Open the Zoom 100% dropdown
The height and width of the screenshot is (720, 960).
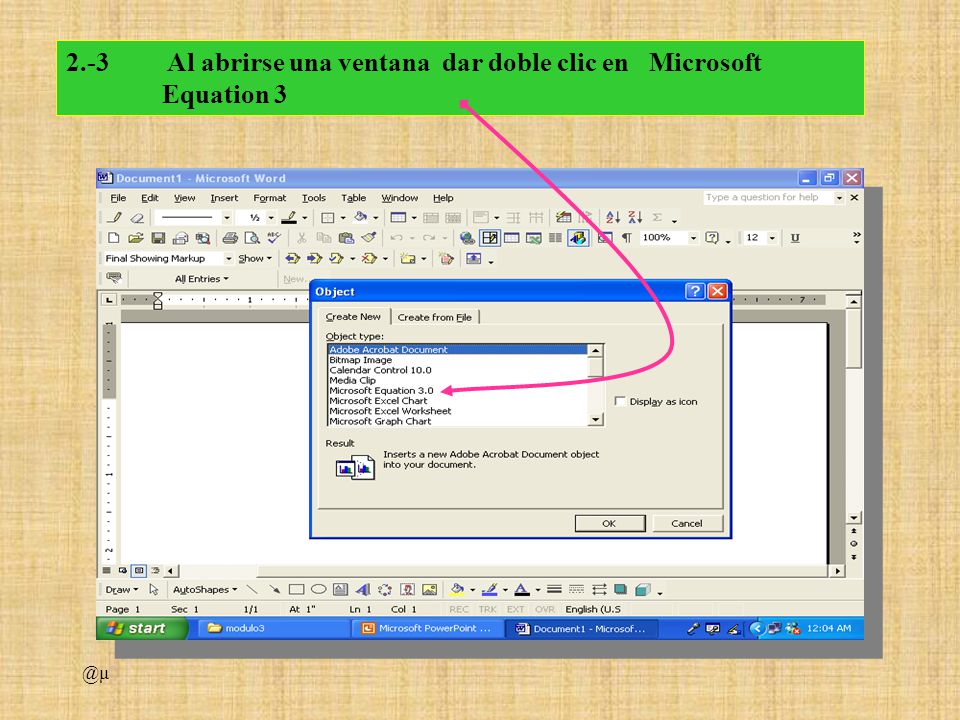693,238
